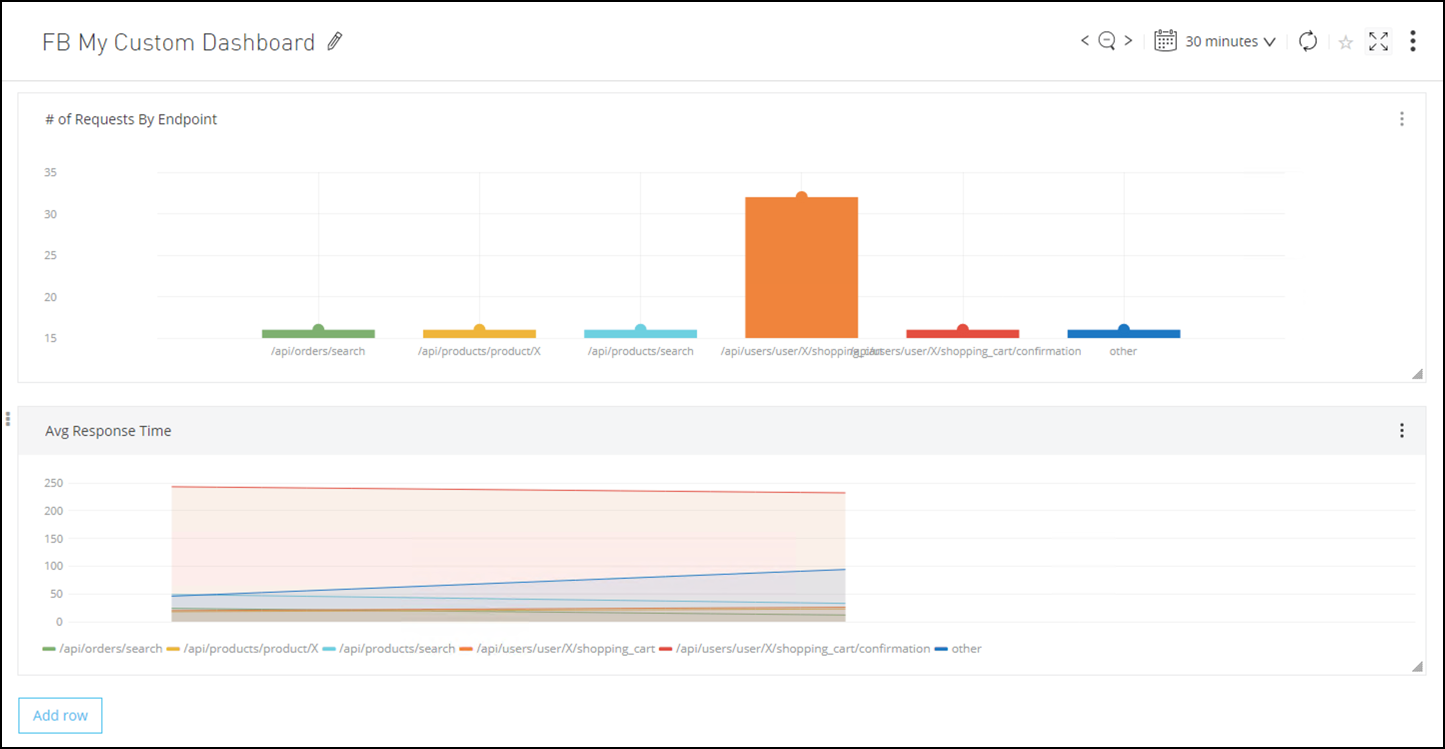Toggle /api/products/product/X legend entry
The image size is (1445, 749).
click(242, 649)
